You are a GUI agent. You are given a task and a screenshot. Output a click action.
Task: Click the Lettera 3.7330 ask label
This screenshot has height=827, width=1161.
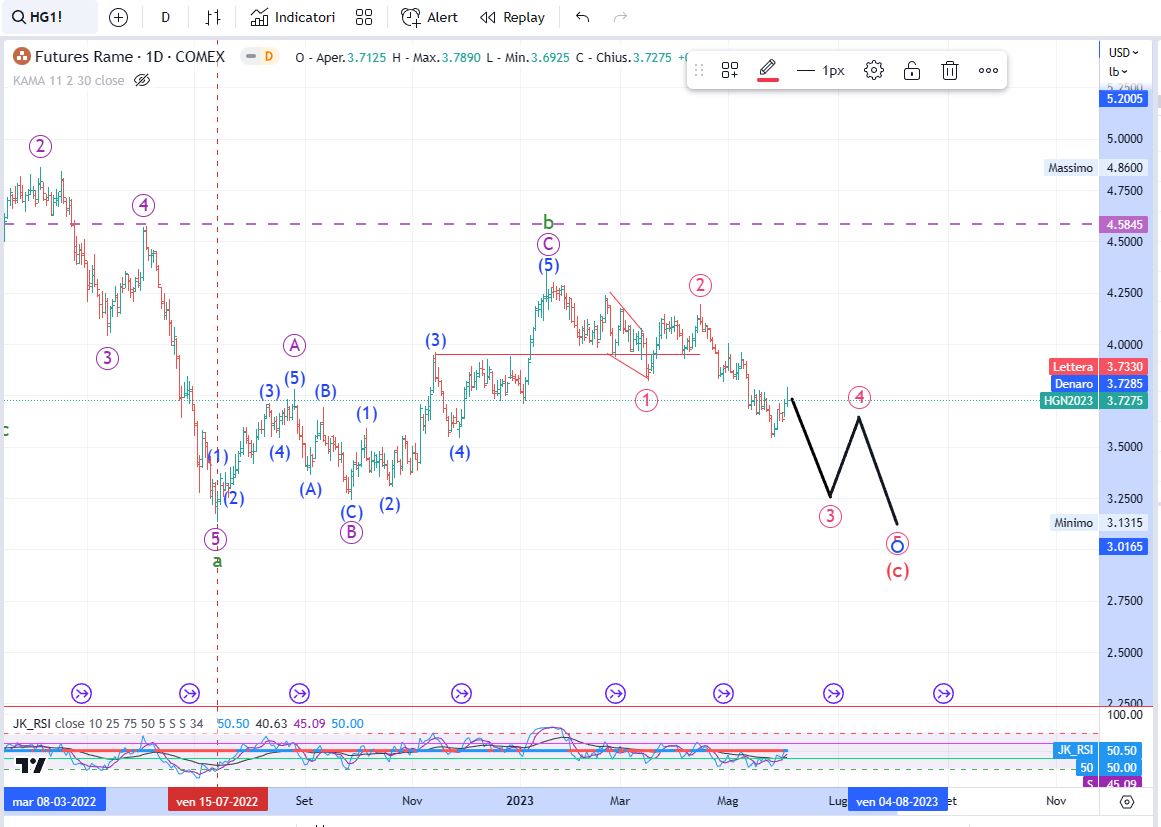click(1100, 366)
